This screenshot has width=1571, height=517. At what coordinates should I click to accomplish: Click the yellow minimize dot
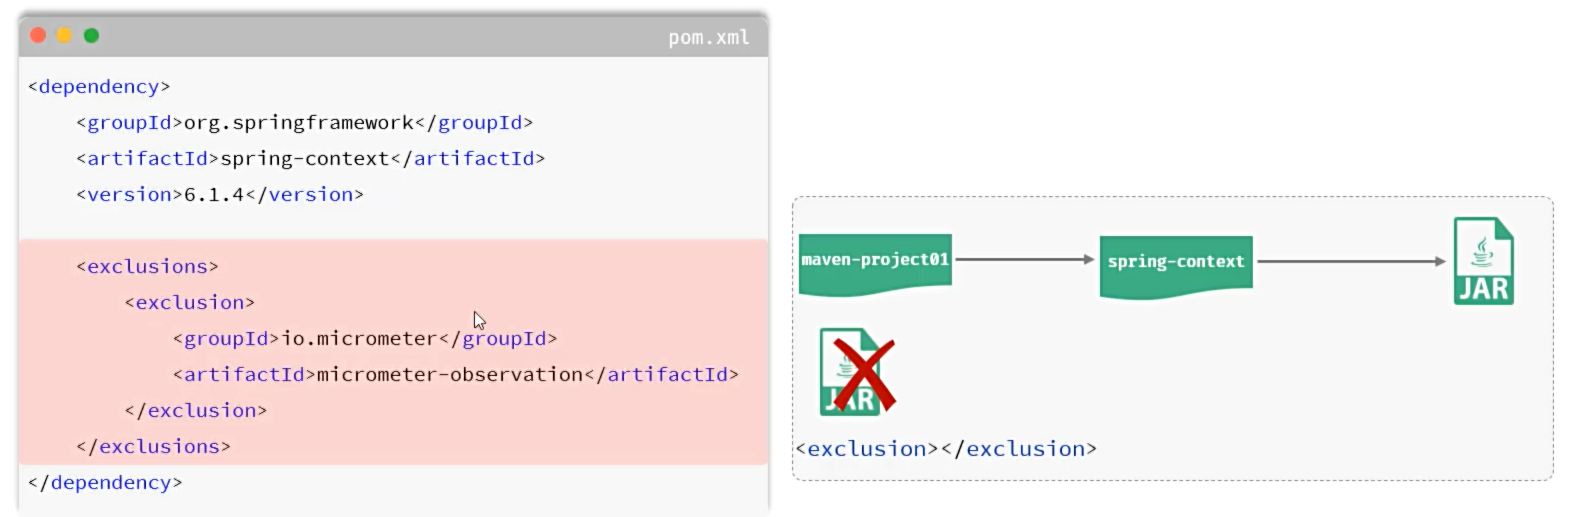64,36
